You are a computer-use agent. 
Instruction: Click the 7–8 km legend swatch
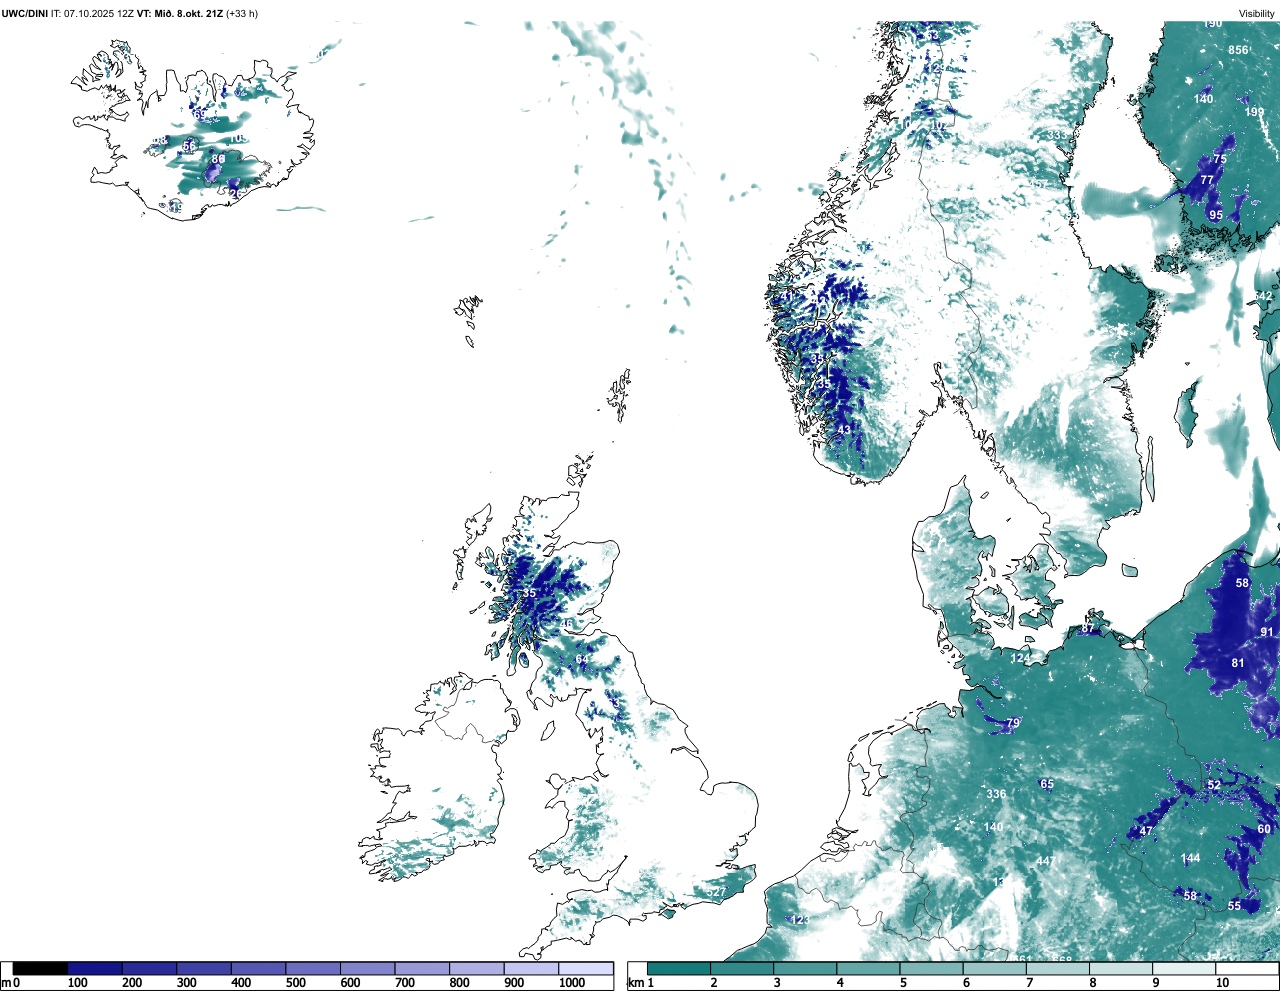pyautogui.click(x=1057, y=968)
